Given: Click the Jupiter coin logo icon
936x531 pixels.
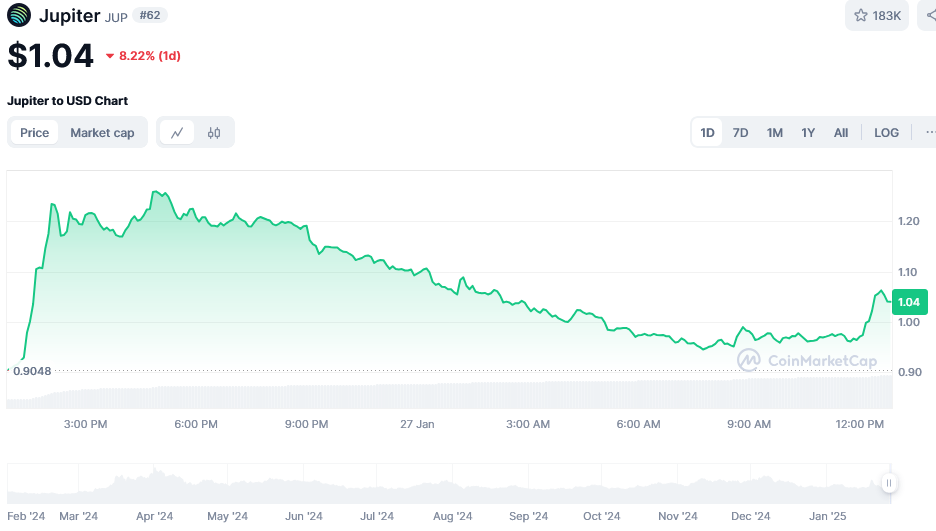Looking at the screenshot, I should pyautogui.click(x=19, y=15).
